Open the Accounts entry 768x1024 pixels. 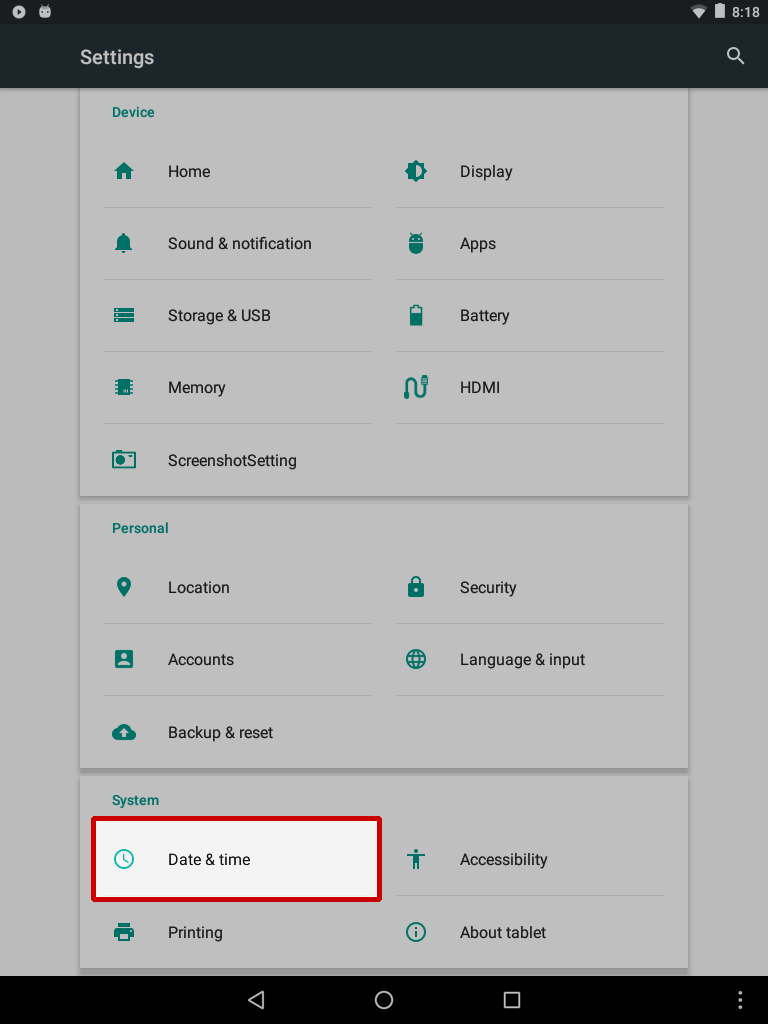(x=238, y=660)
